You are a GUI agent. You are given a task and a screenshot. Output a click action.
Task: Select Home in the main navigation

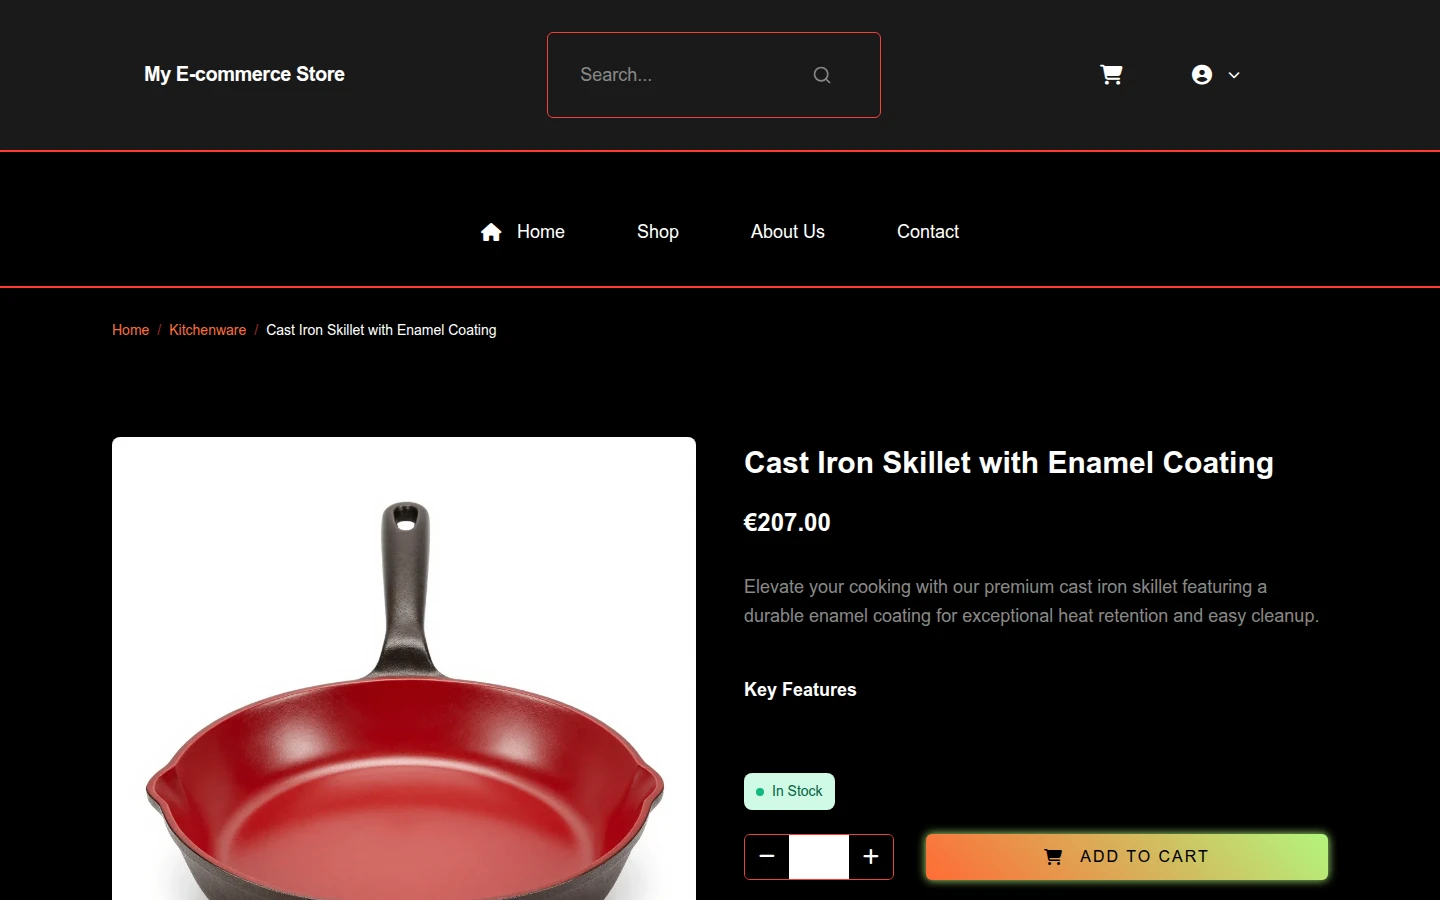click(541, 232)
